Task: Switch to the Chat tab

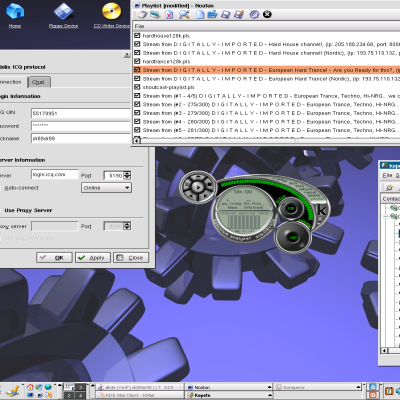Action: (x=39, y=82)
